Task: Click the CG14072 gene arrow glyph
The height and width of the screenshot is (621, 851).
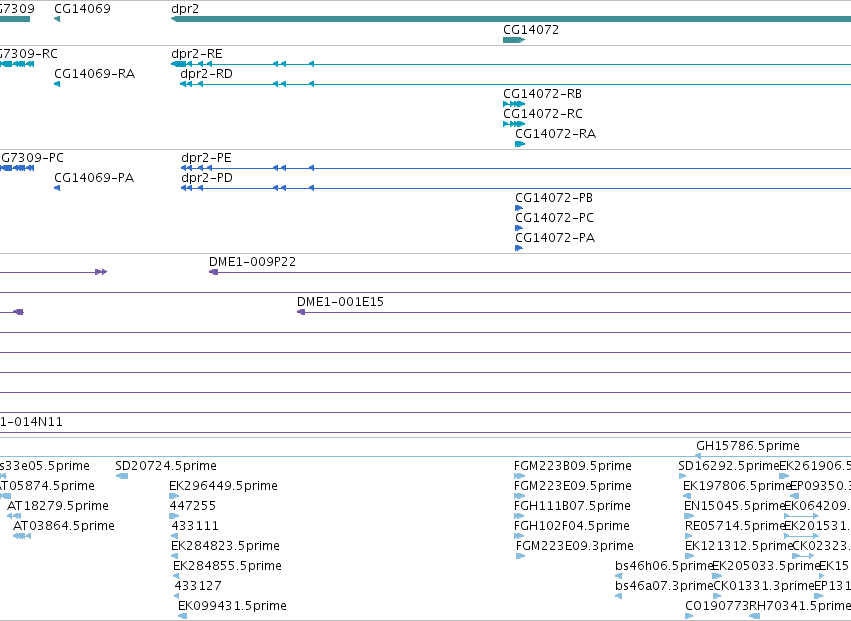Action: 514,40
